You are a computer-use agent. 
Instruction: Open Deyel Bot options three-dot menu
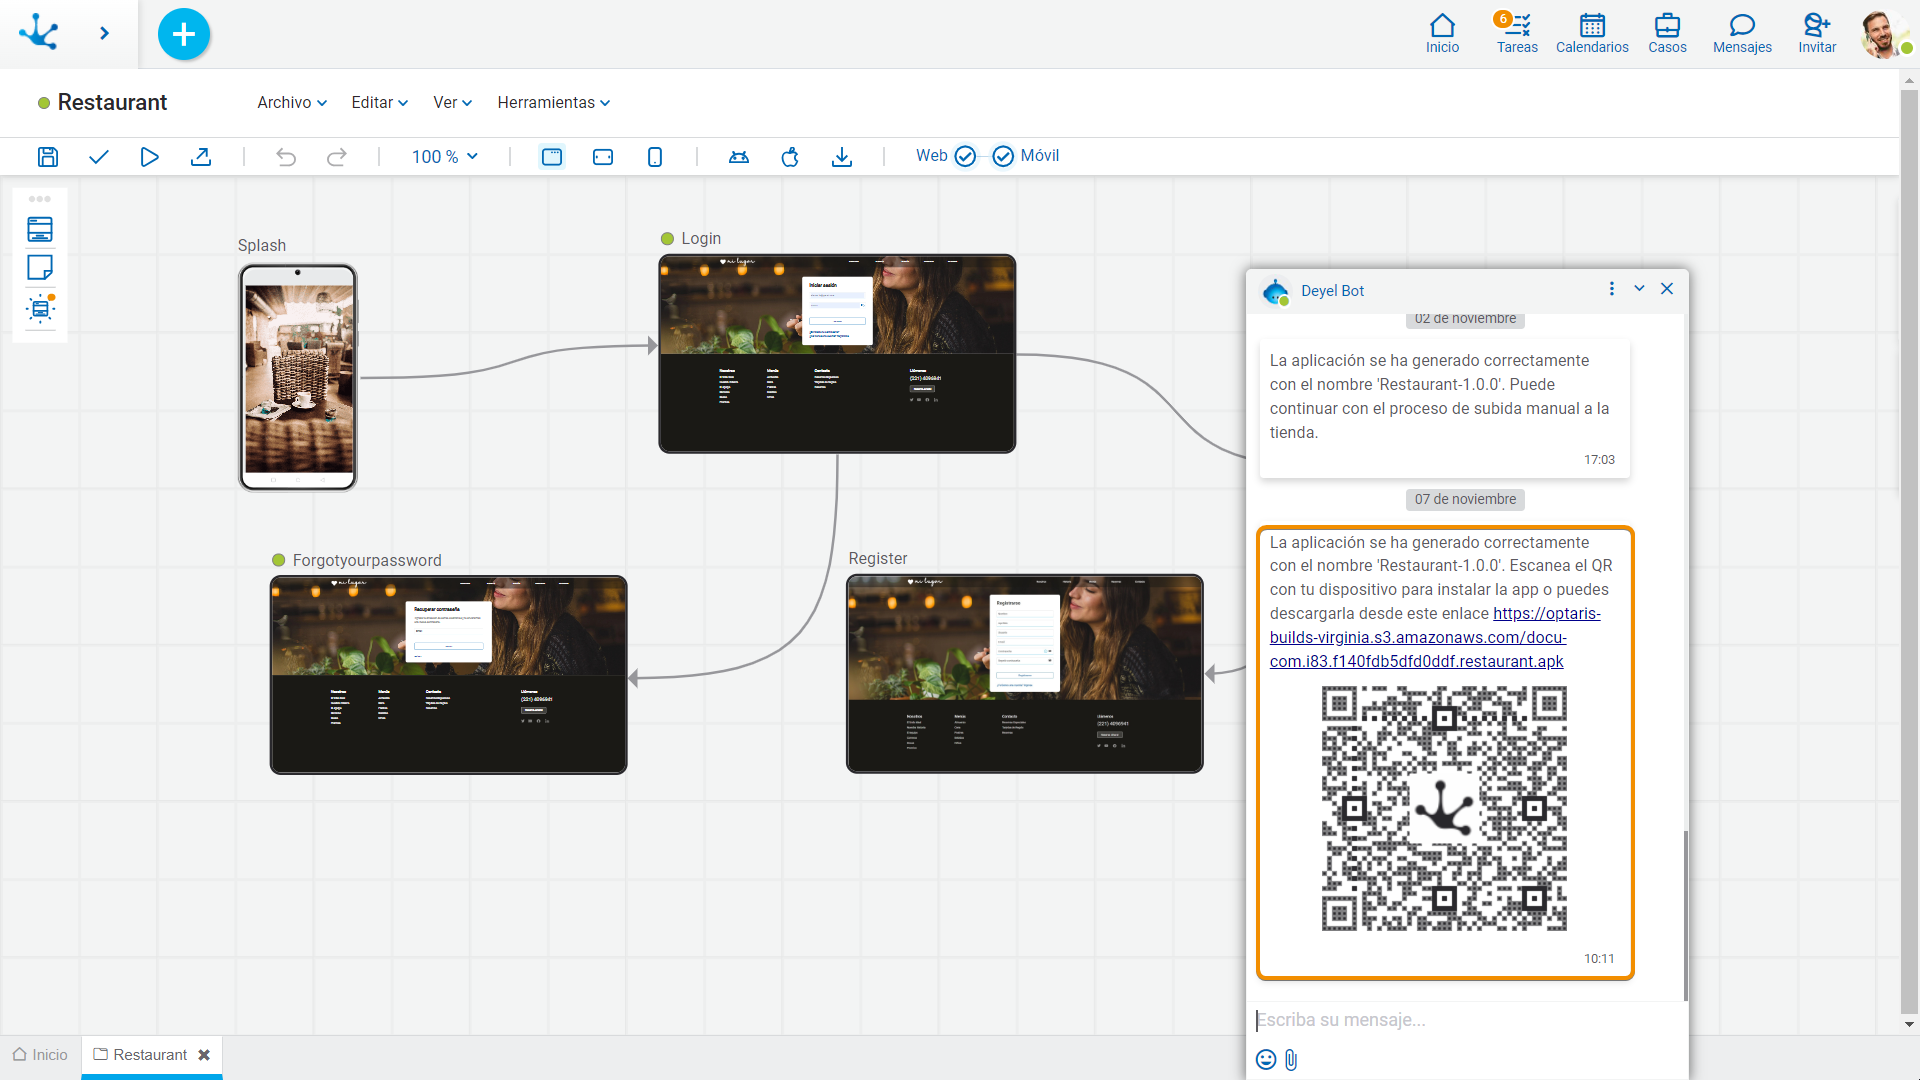tap(1611, 289)
